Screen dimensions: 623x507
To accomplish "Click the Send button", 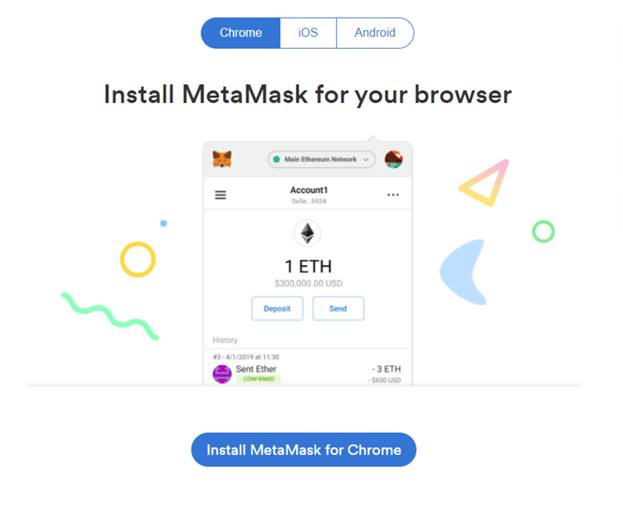I will click(338, 308).
